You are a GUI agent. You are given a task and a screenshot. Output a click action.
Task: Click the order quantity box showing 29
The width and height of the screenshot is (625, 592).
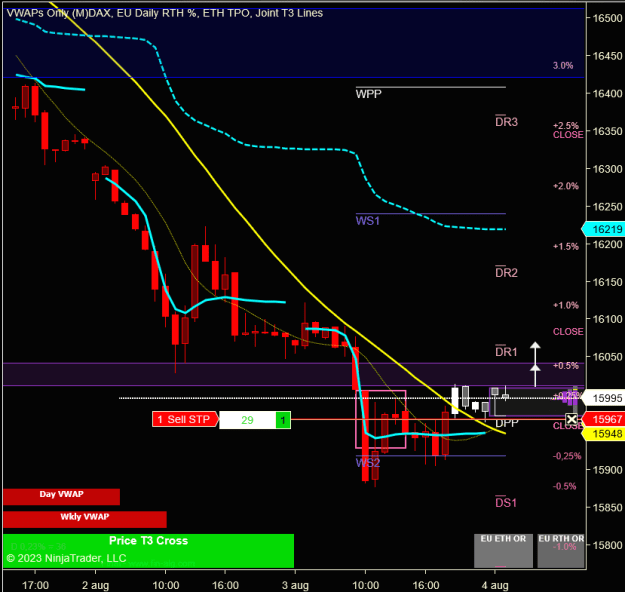[x=248, y=420]
